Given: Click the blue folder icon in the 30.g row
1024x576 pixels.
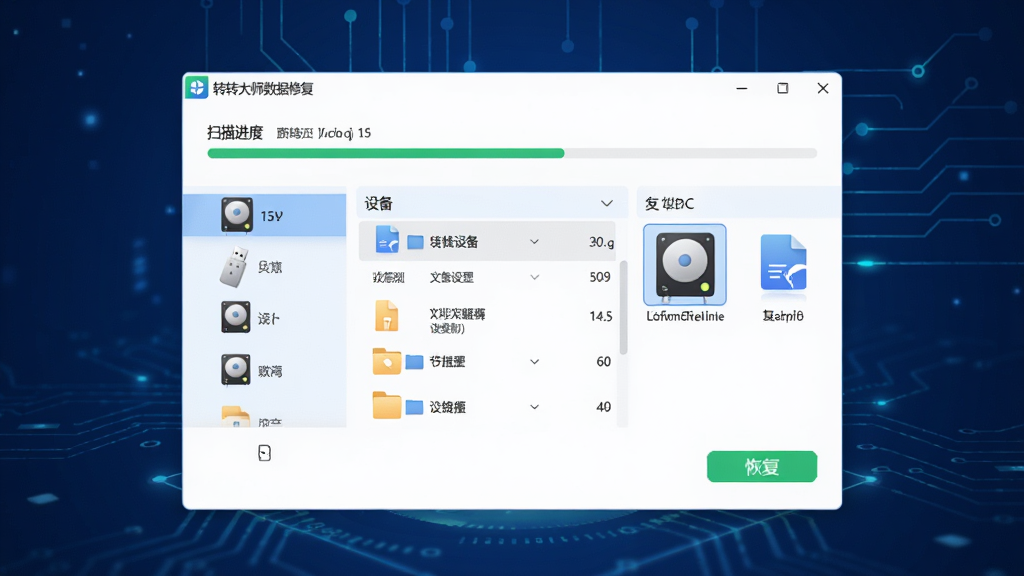Looking at the screenshot, I should point(415,242).
